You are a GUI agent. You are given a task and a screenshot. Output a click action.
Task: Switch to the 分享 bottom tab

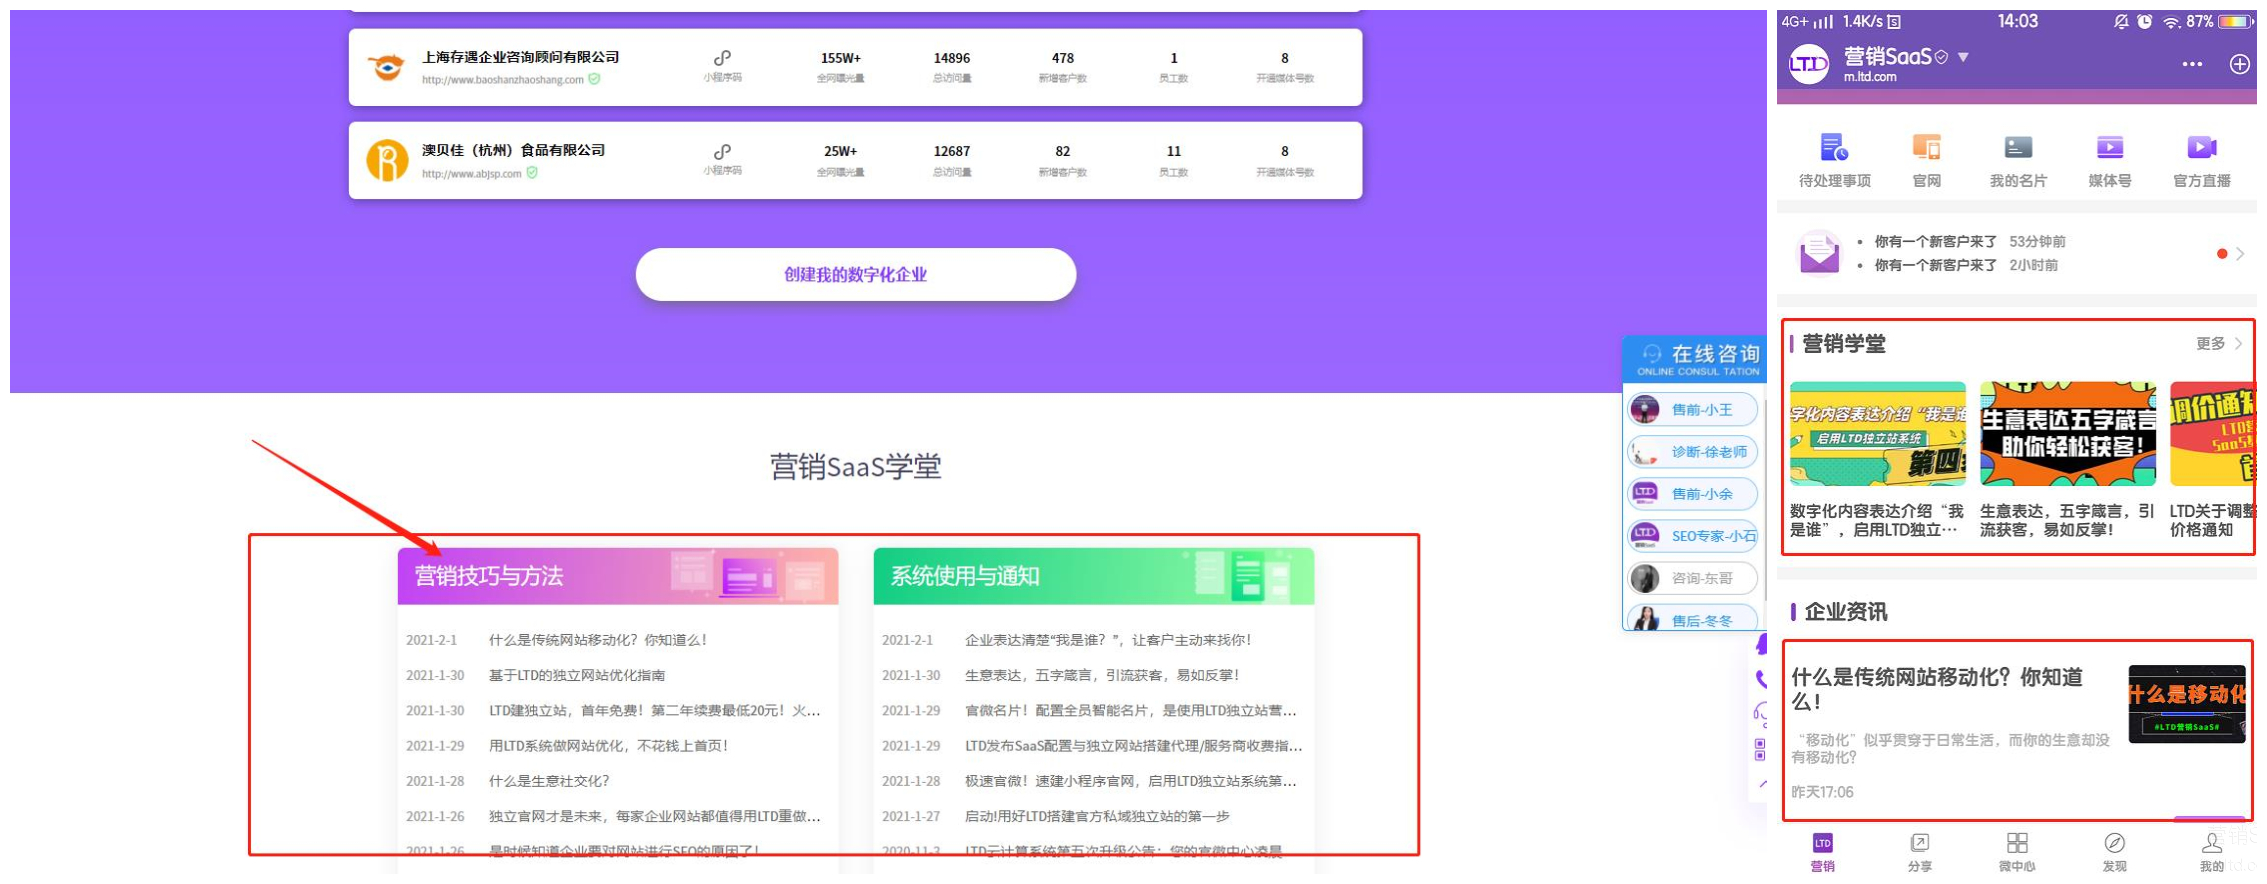[1919, 851]
